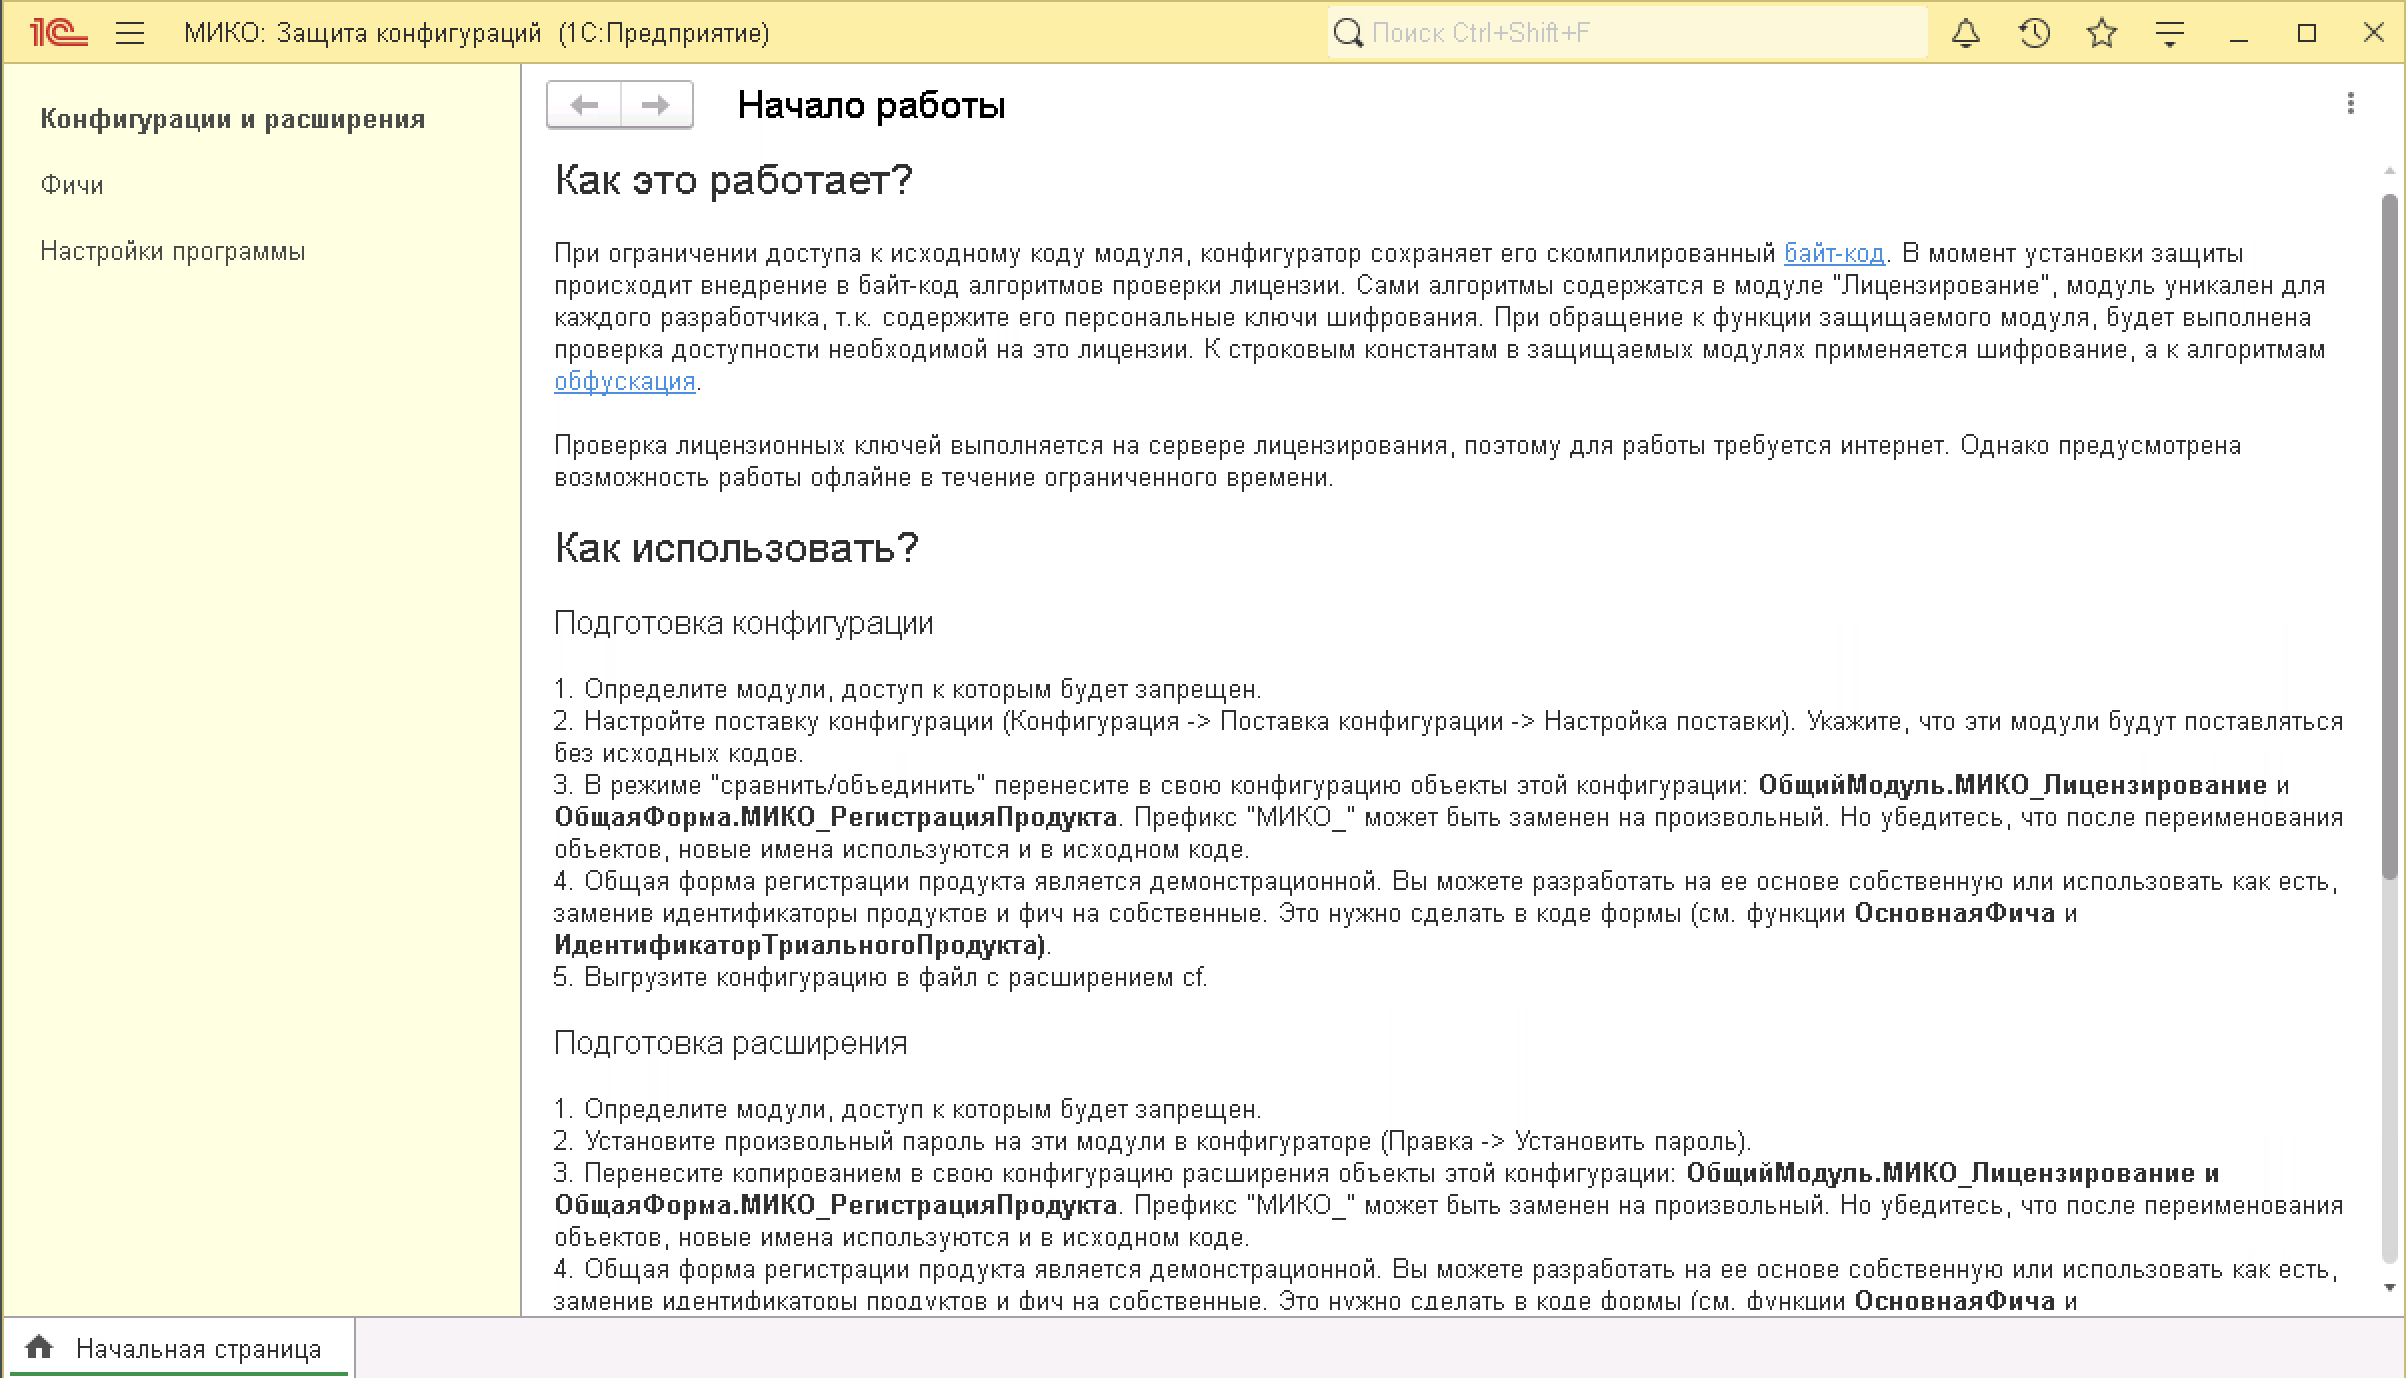The height and width of the screenshot is (1378, 2406).
Task: Click the subheading Подготовка конфигурации
Action: 743,623
